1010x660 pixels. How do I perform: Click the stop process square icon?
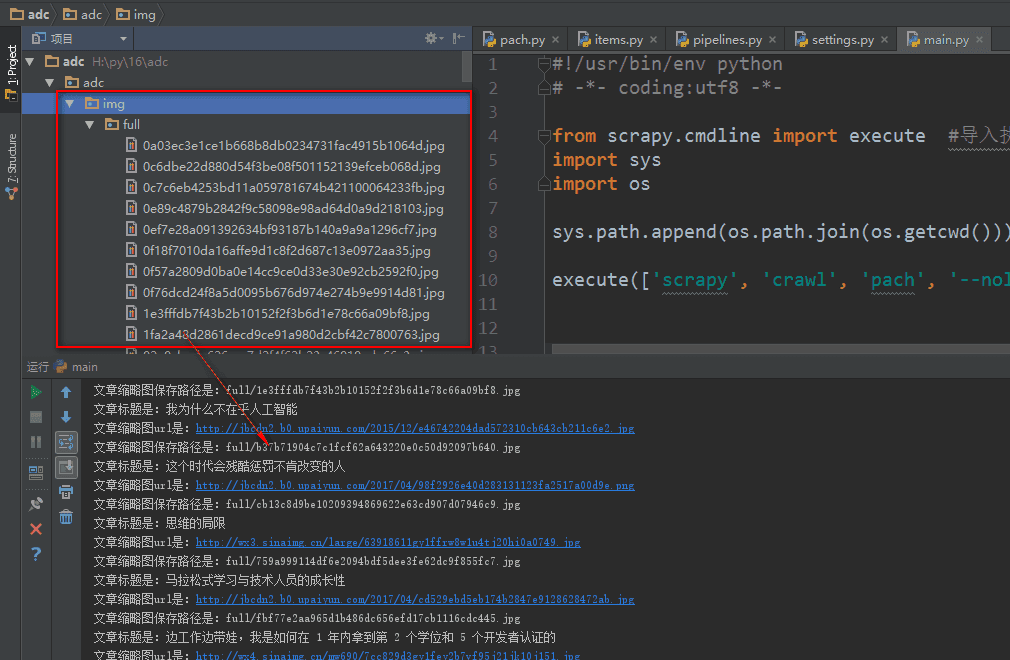click(x=36, y=416)
